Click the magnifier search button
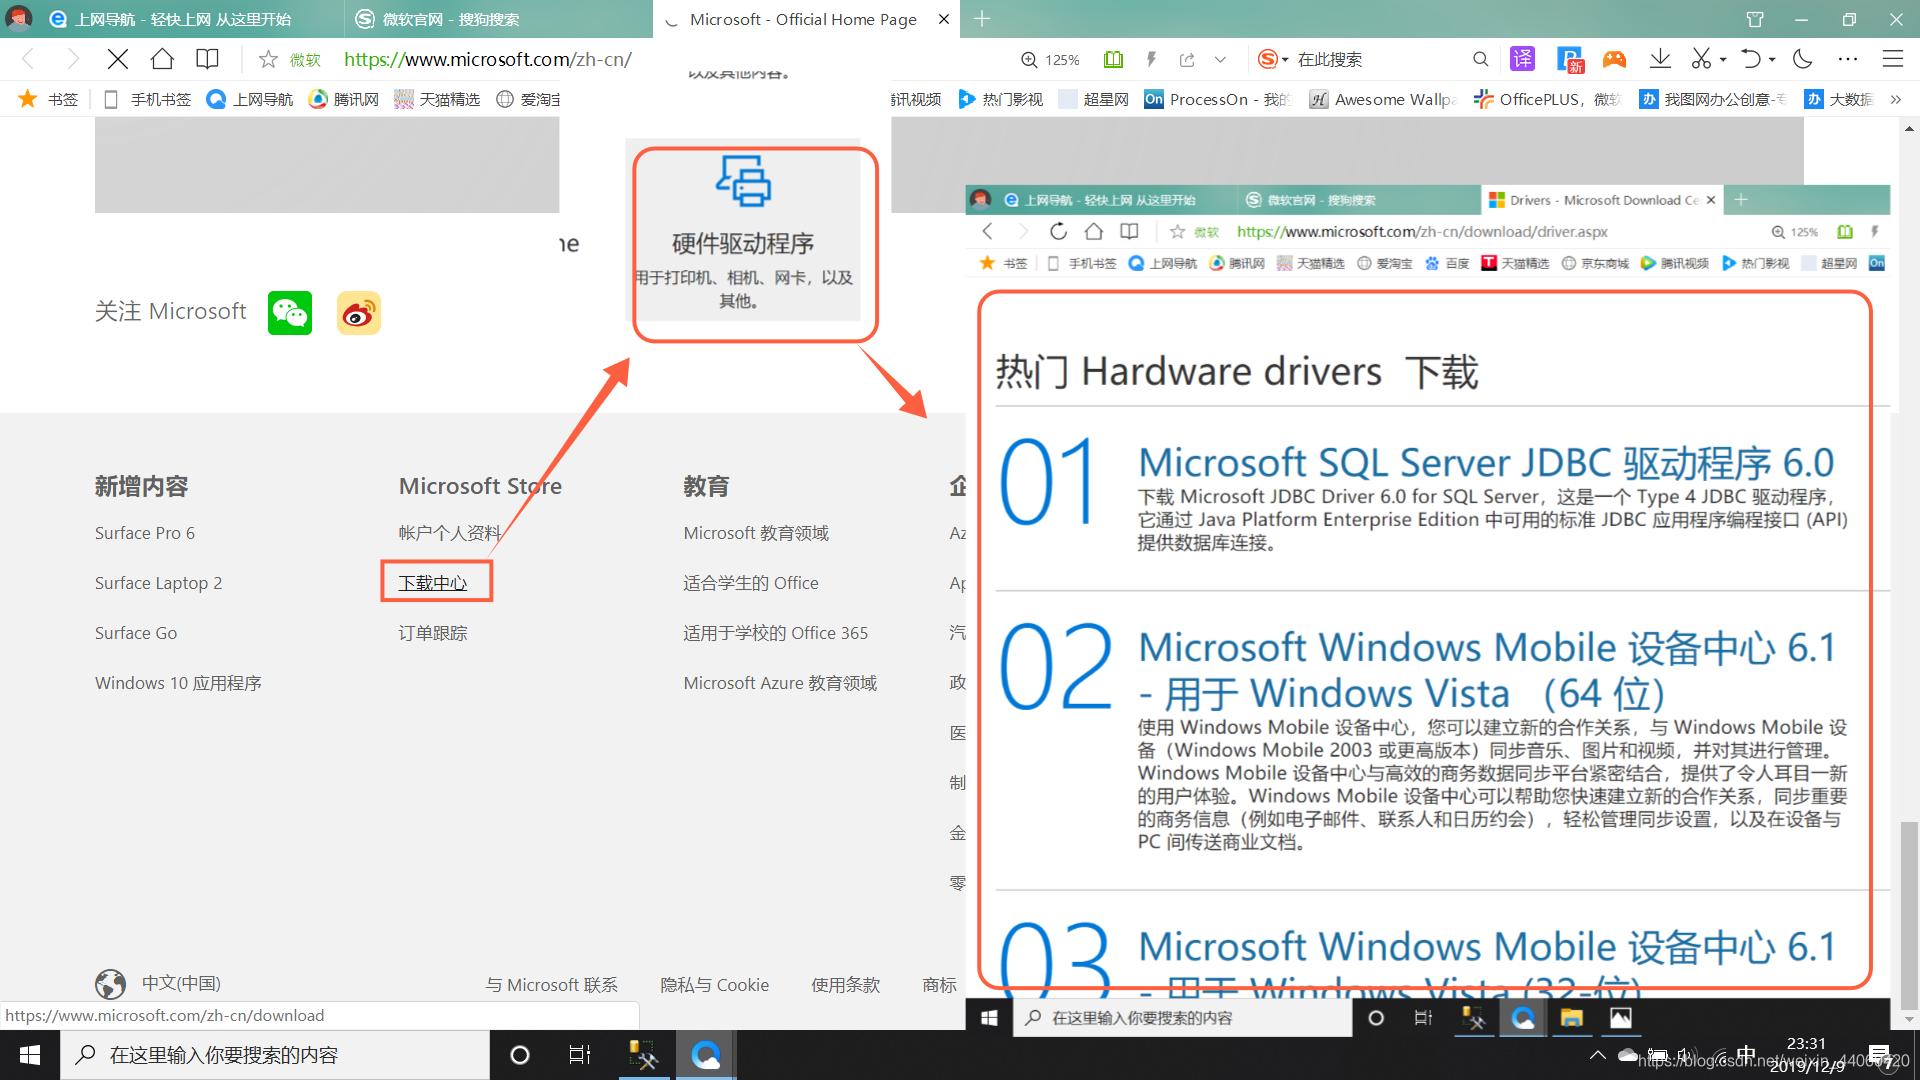 1481,60
